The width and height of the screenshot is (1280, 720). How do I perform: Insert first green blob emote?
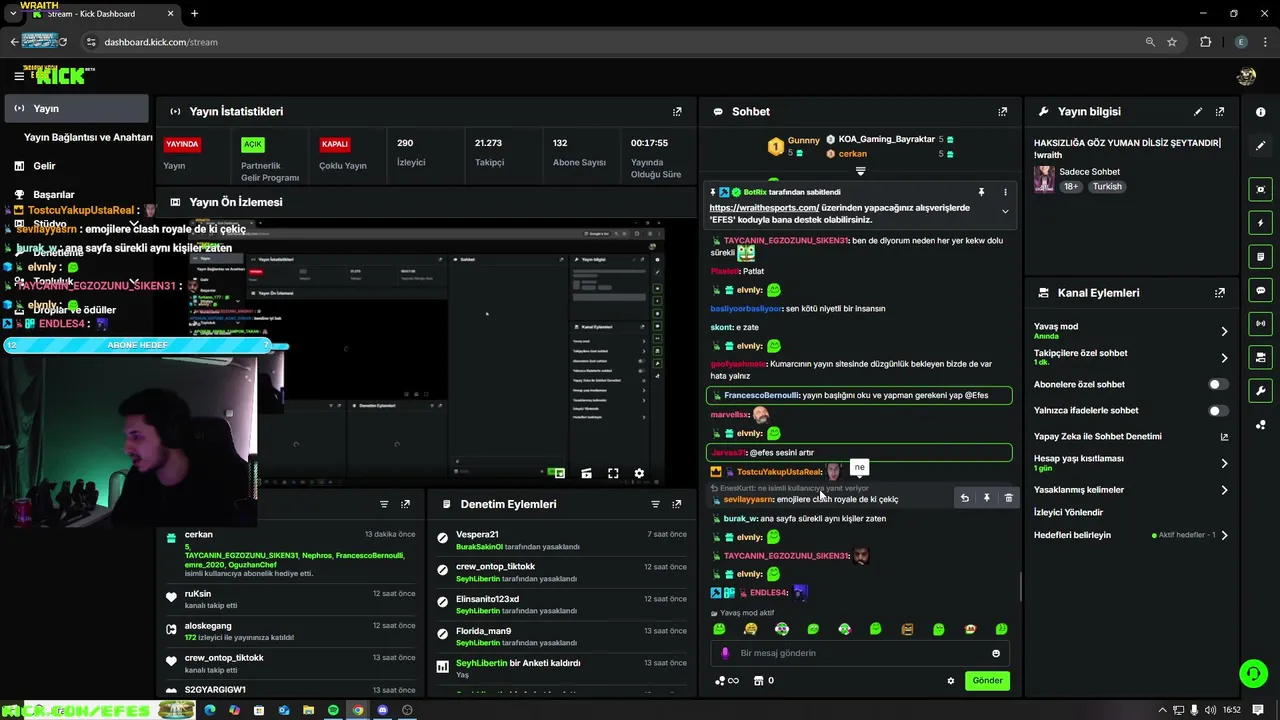[719, 629]
